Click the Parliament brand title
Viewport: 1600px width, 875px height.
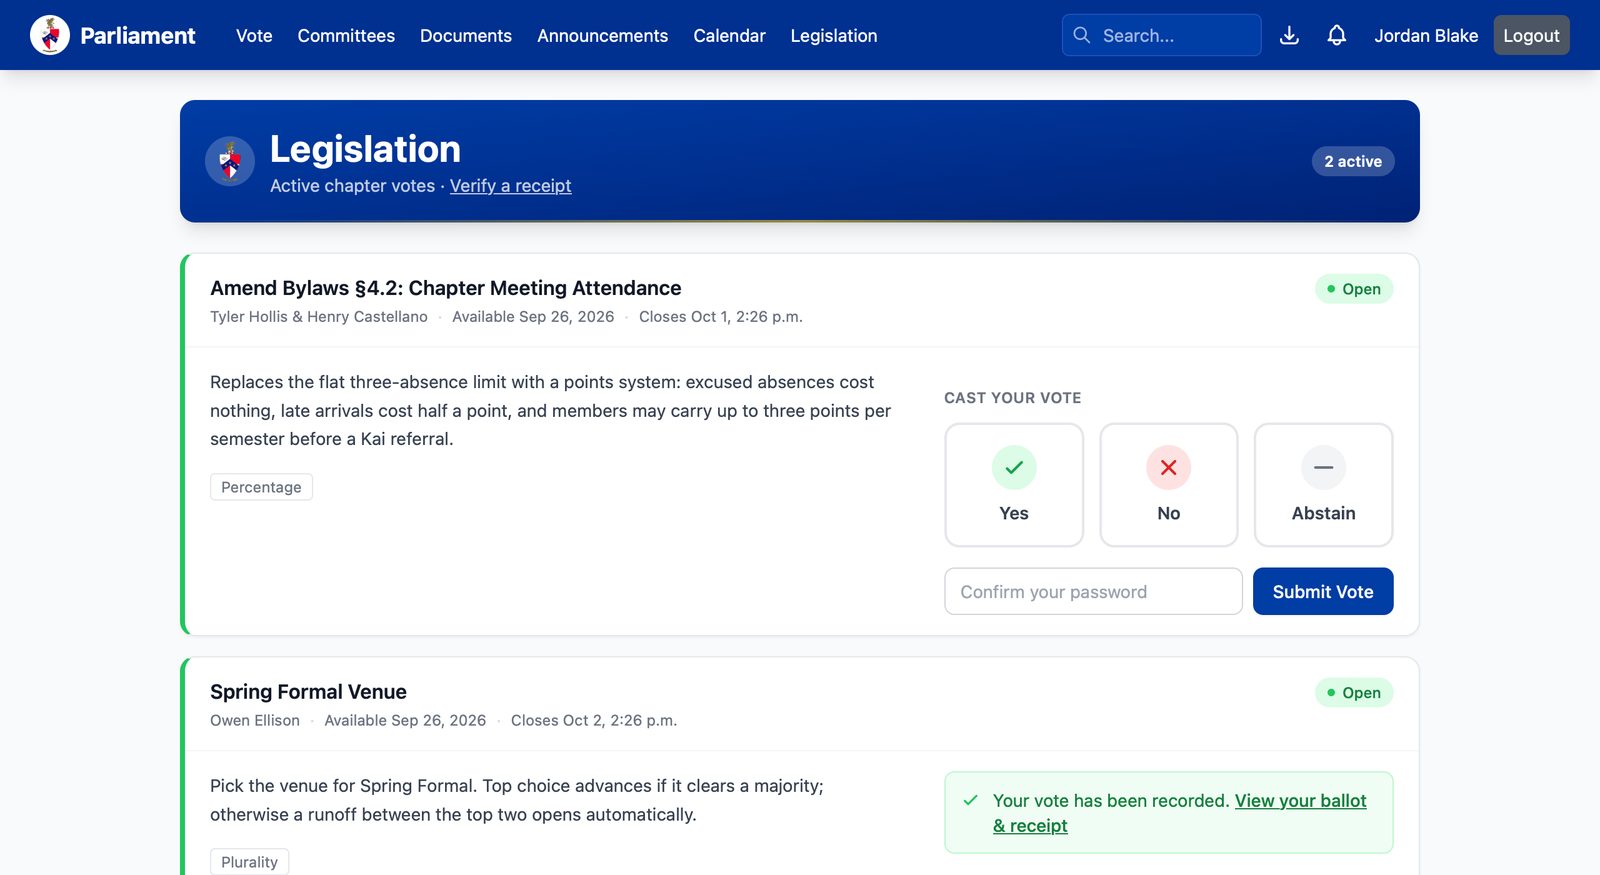(138, 35)
